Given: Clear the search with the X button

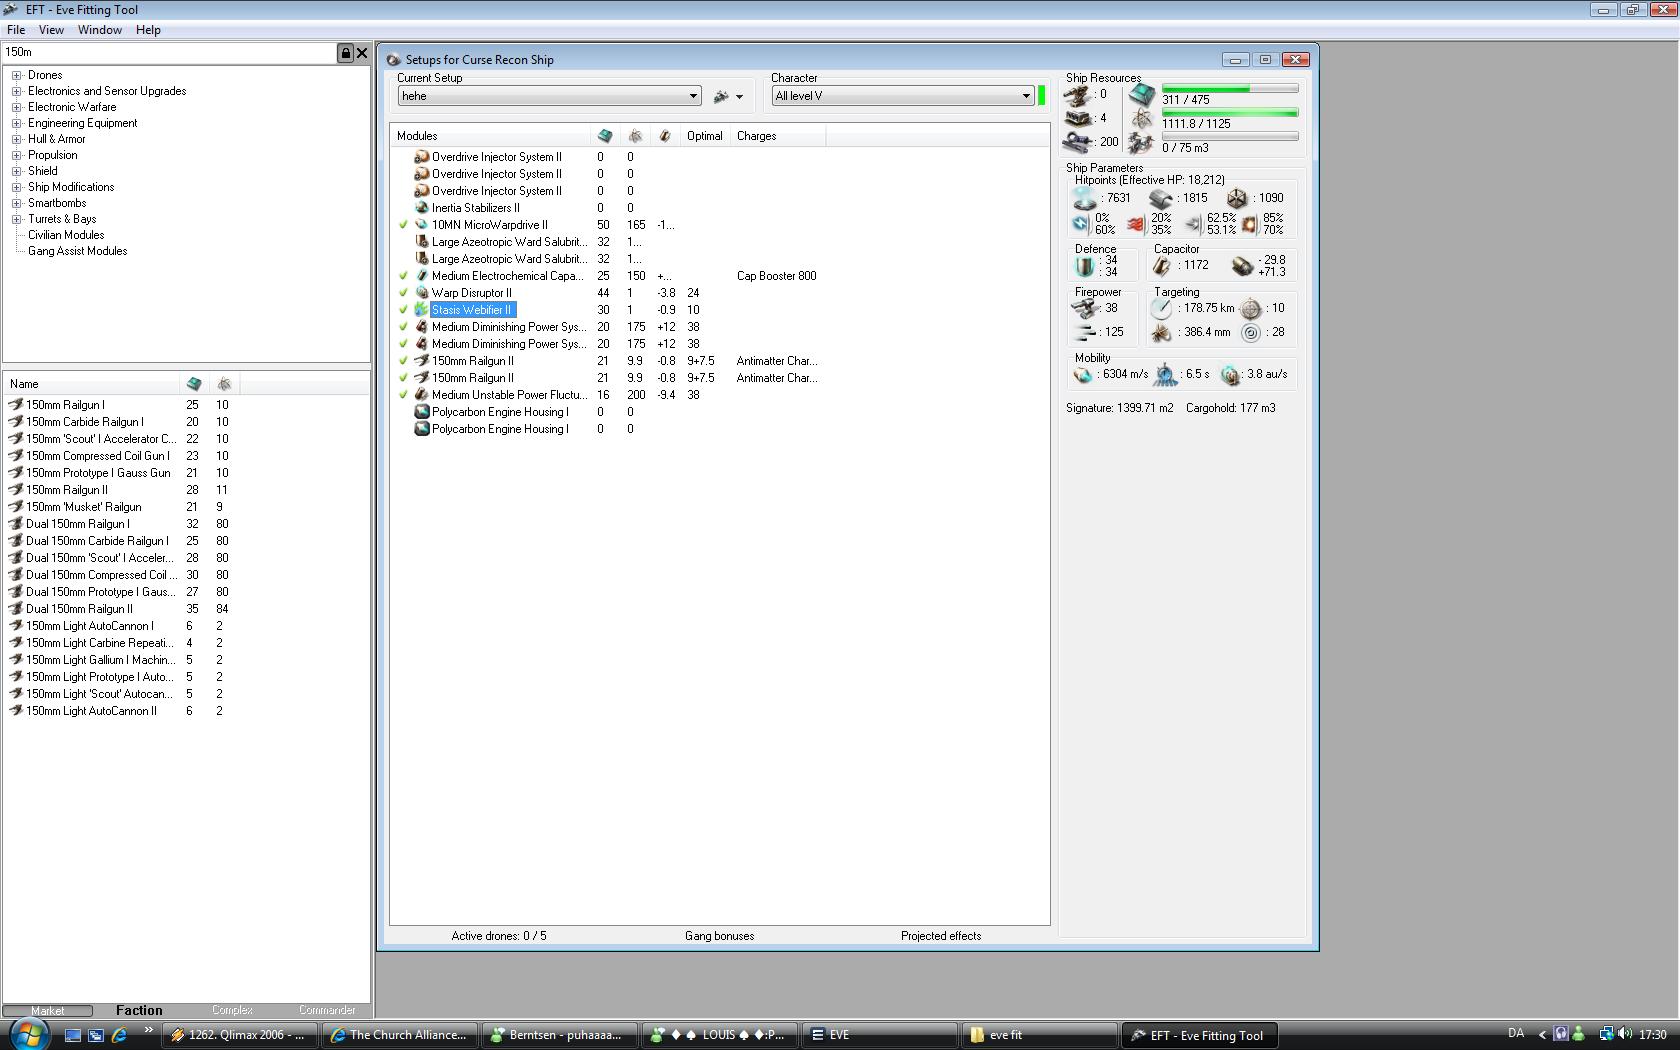Looking at the screenshot, I should (362, 53).
